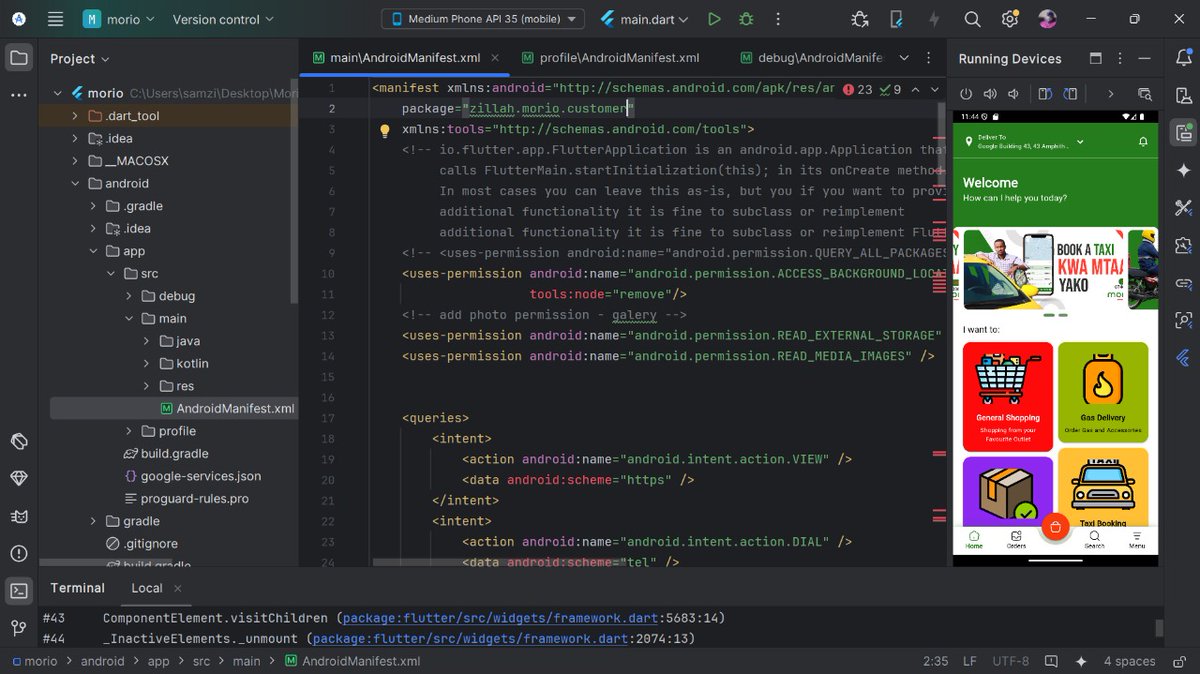This screenshot has width=1200, height=674.
Task: Open Medium Phone API 35 device dropdown
Action: [x=483, y=19]
